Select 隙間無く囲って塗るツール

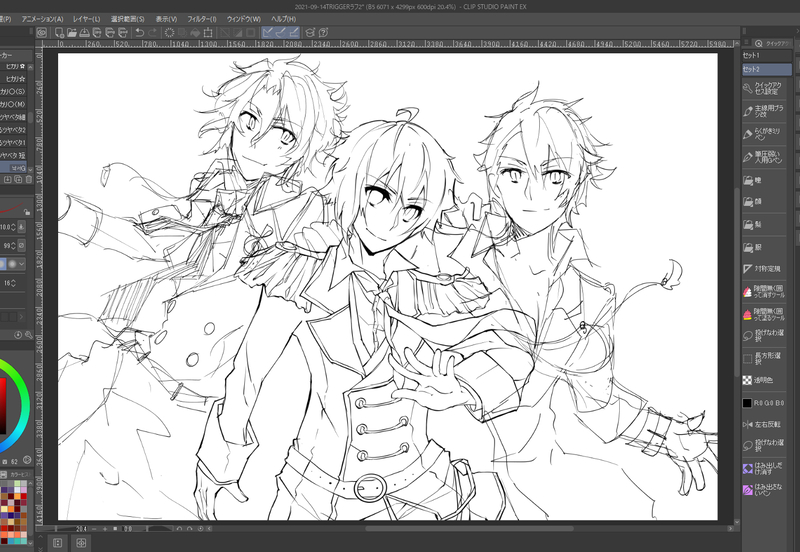pyautogui.click(x=764, y=314)
